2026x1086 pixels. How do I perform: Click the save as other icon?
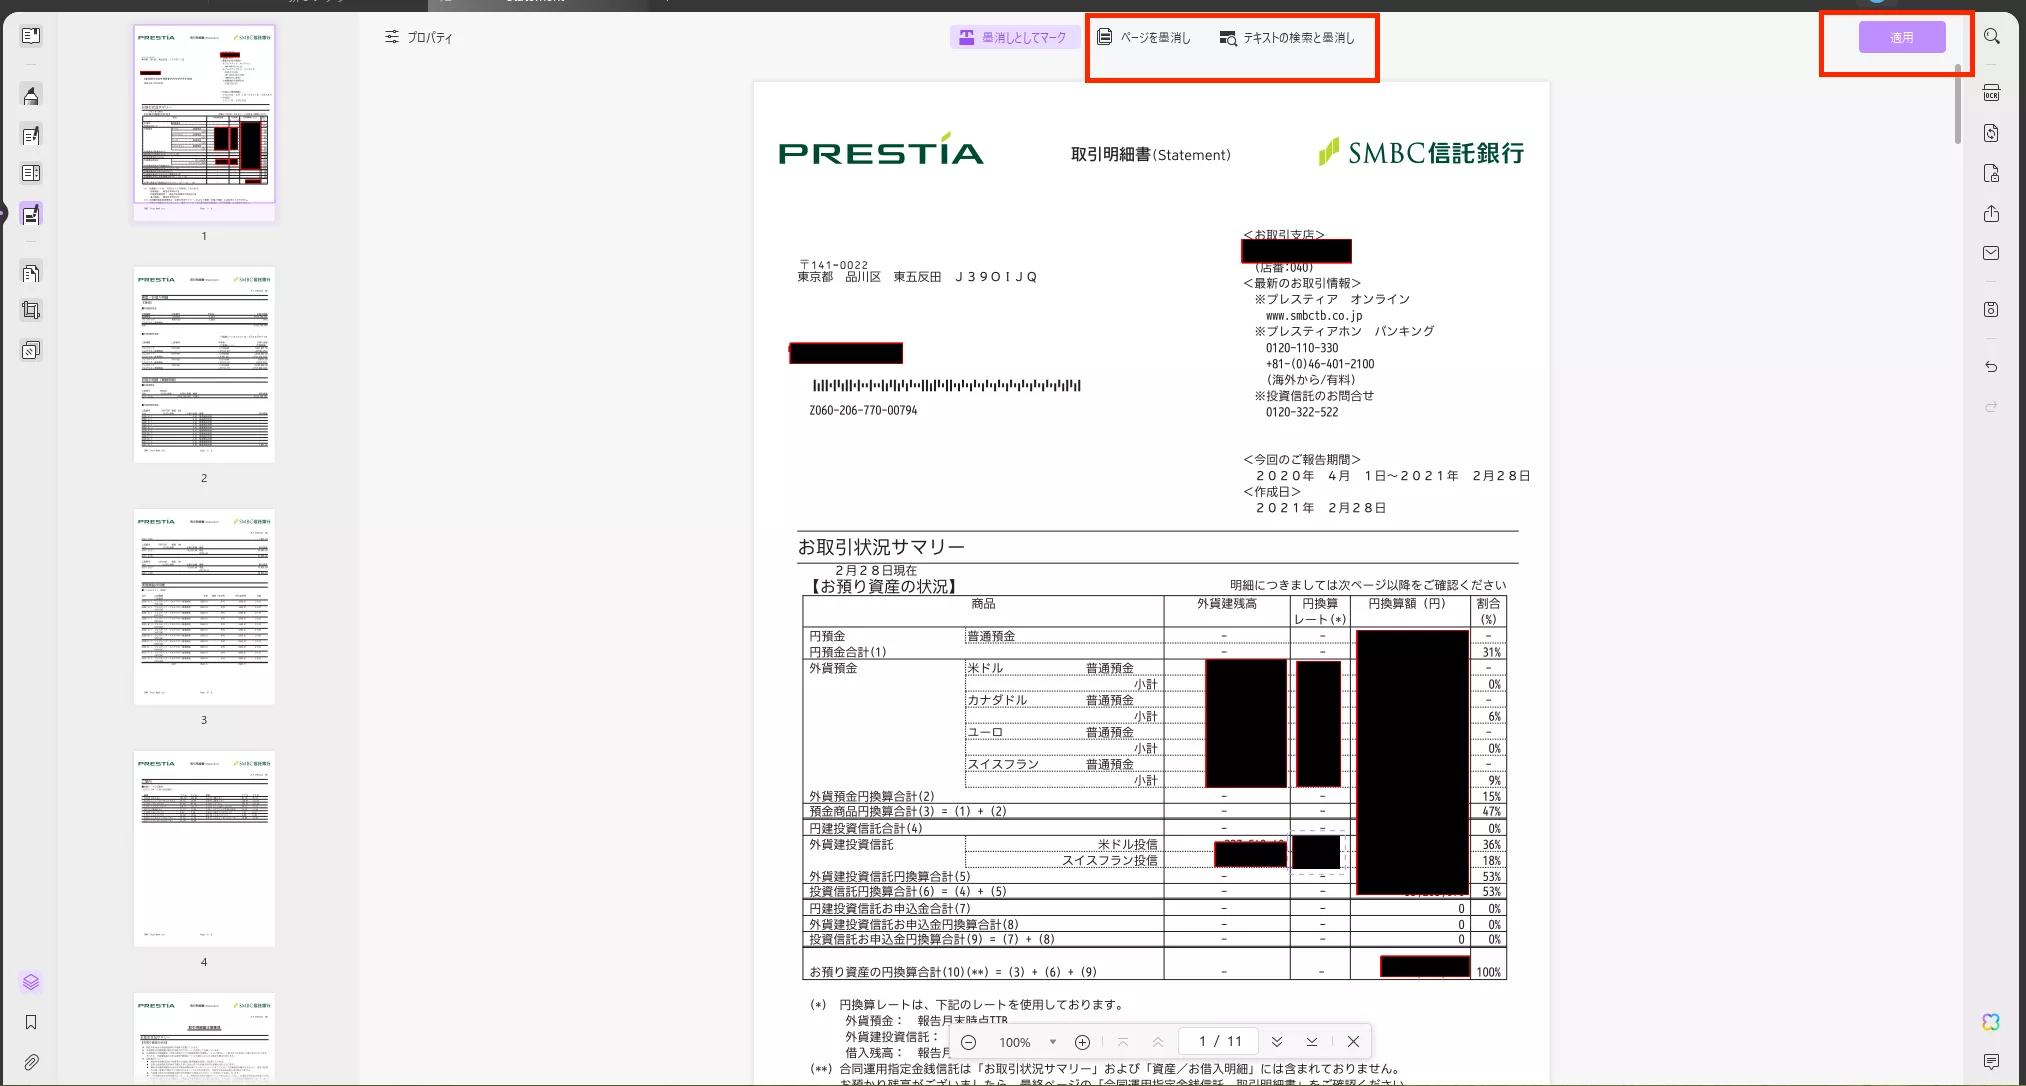(1991, 310)
